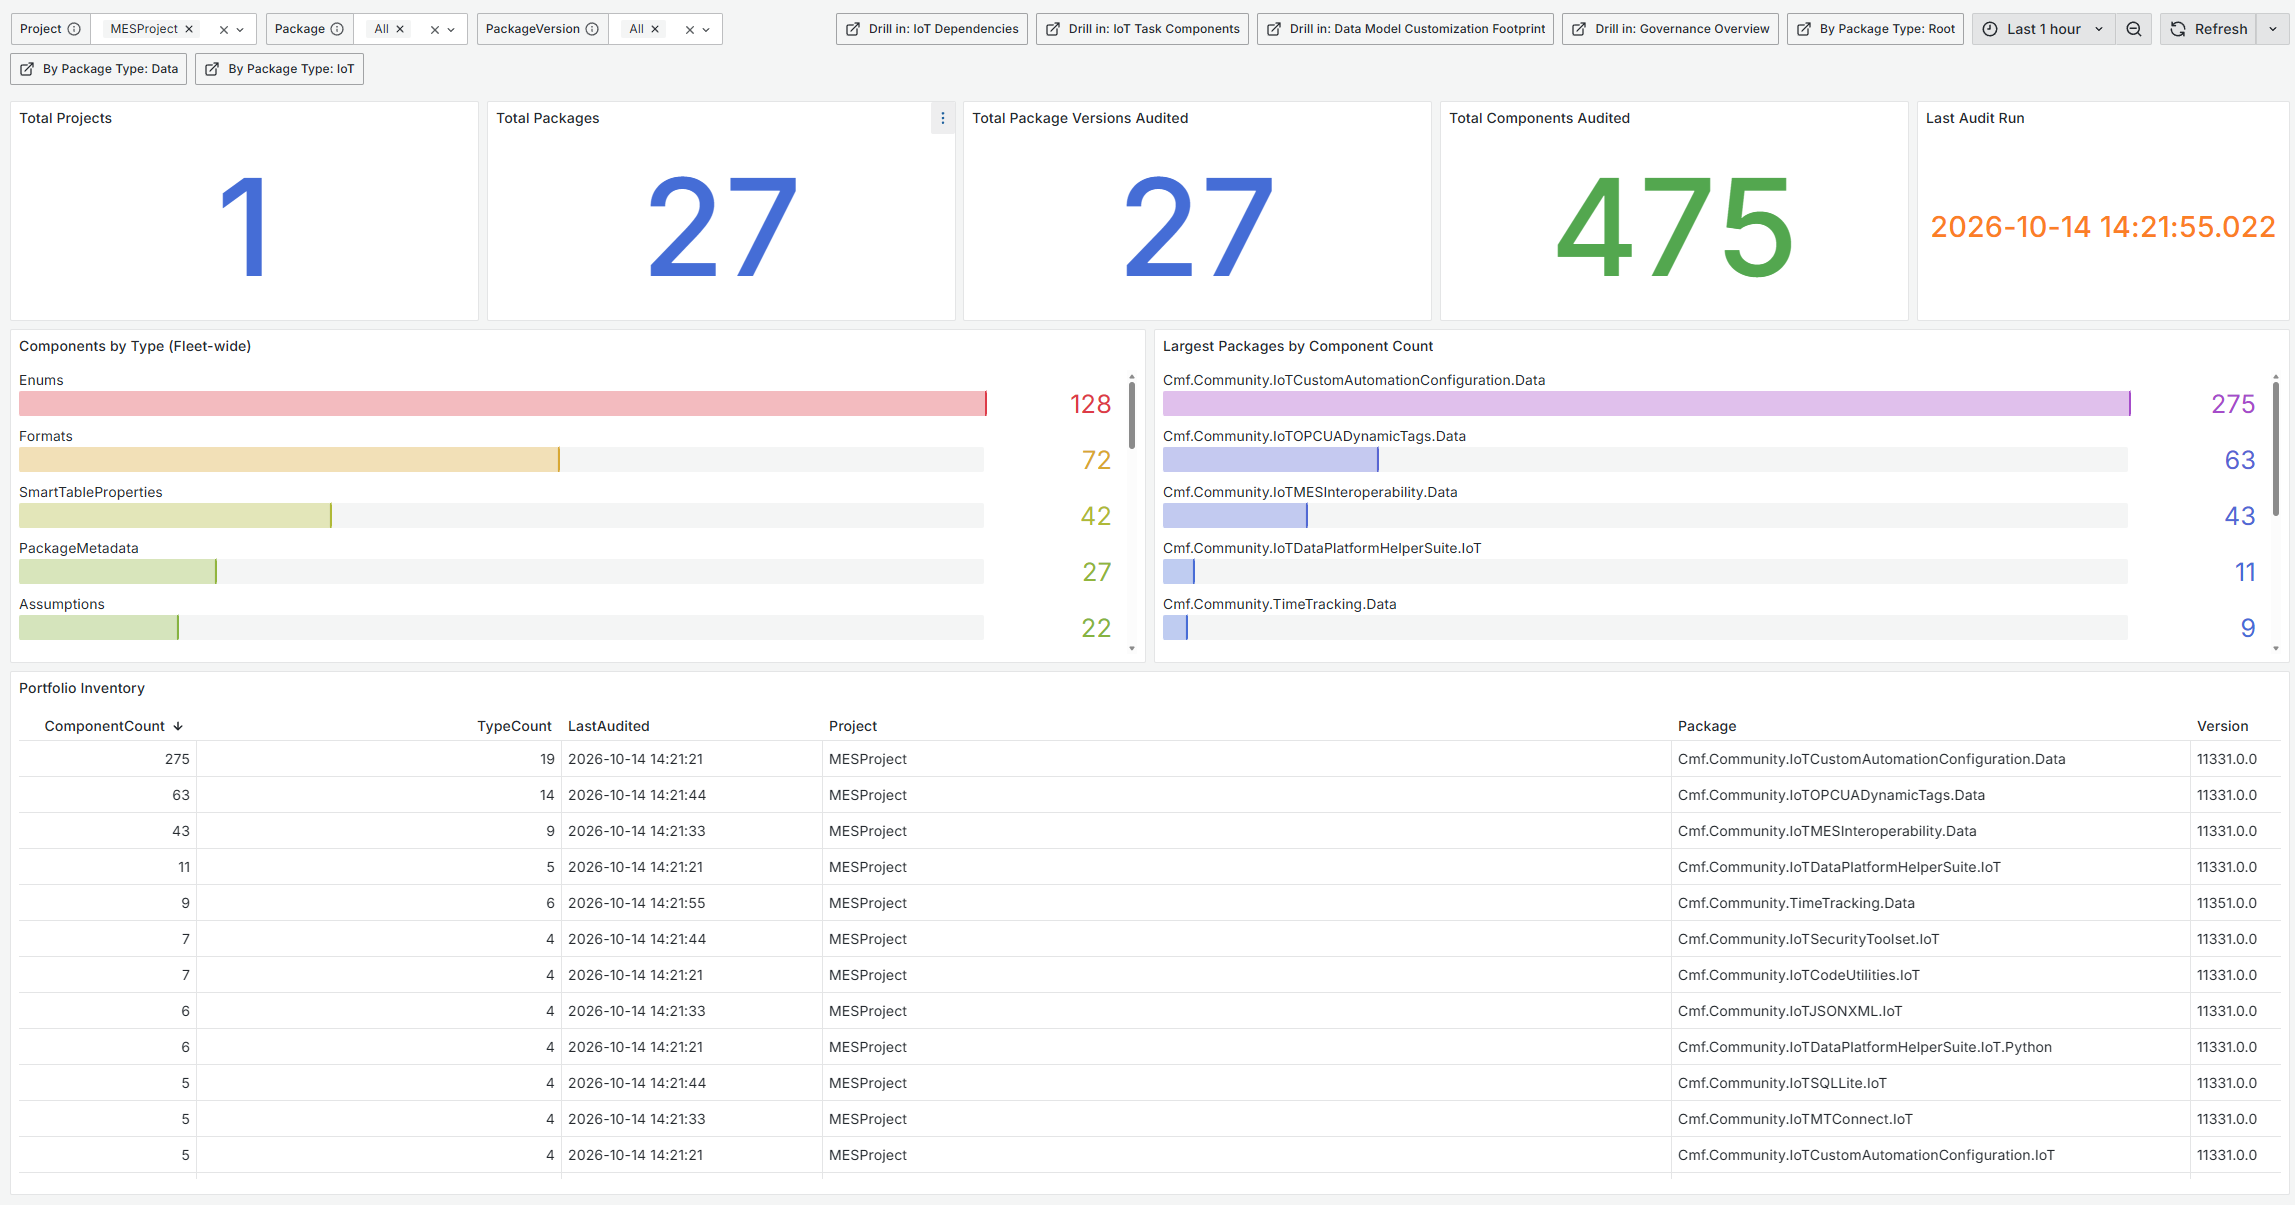Open By Package Type: IoT link

(x=279, y=69)
